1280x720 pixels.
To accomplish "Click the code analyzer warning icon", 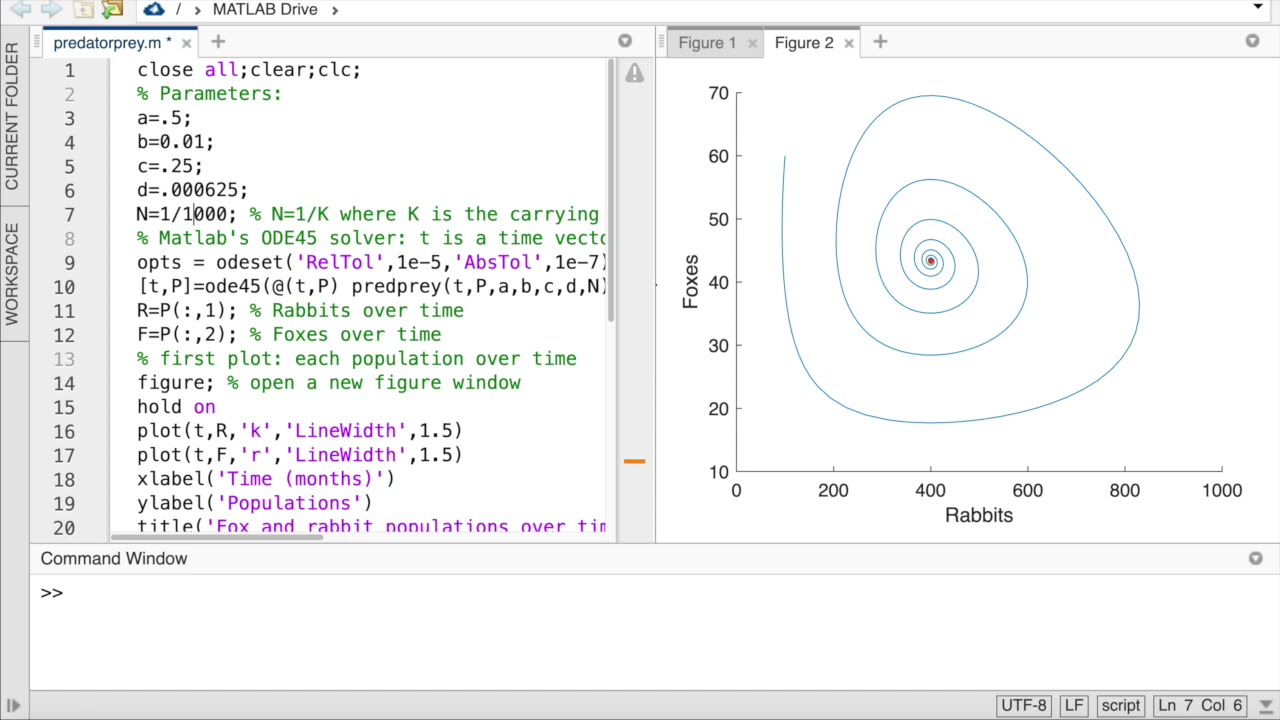I will tap(635, 73).
